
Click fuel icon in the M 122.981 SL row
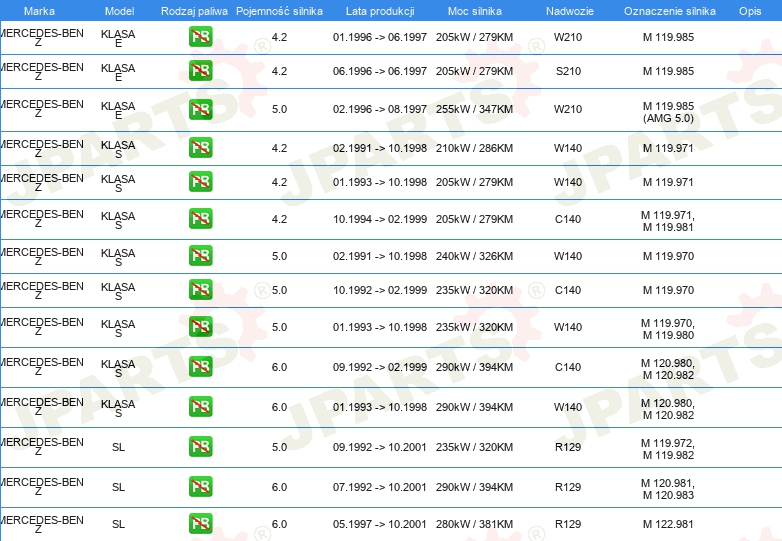(x=200, y=524)
